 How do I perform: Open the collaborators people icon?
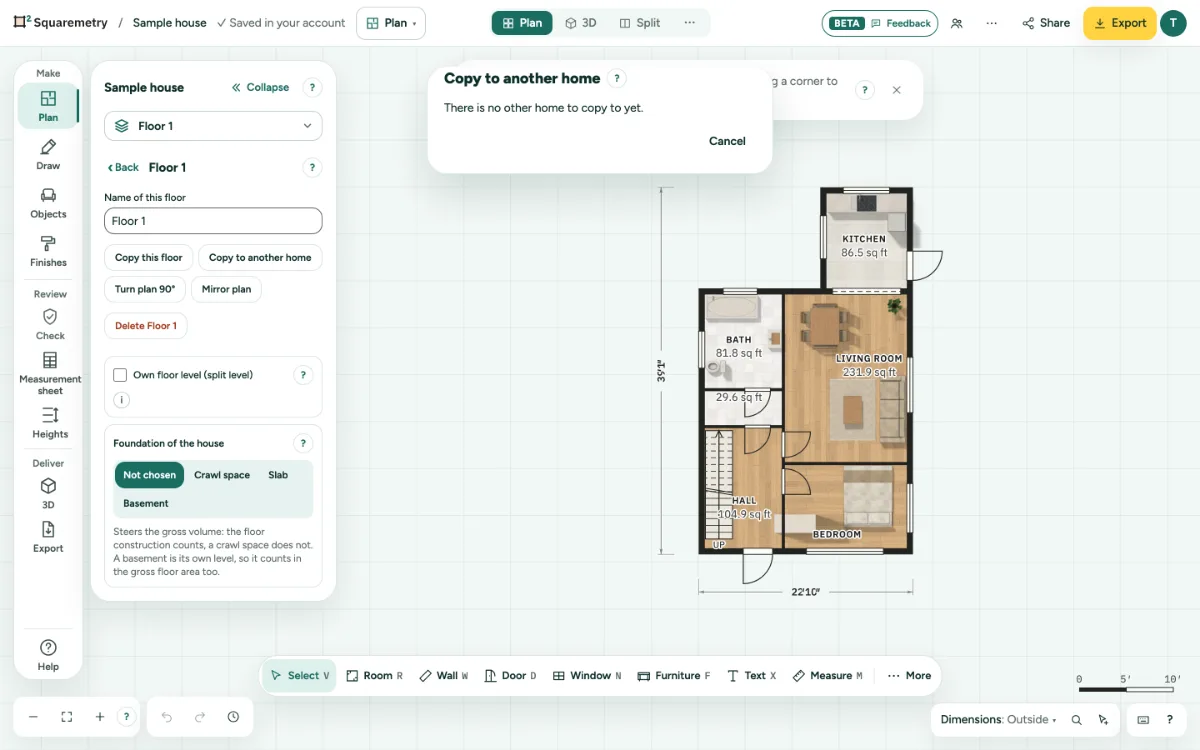pos(957,23)
